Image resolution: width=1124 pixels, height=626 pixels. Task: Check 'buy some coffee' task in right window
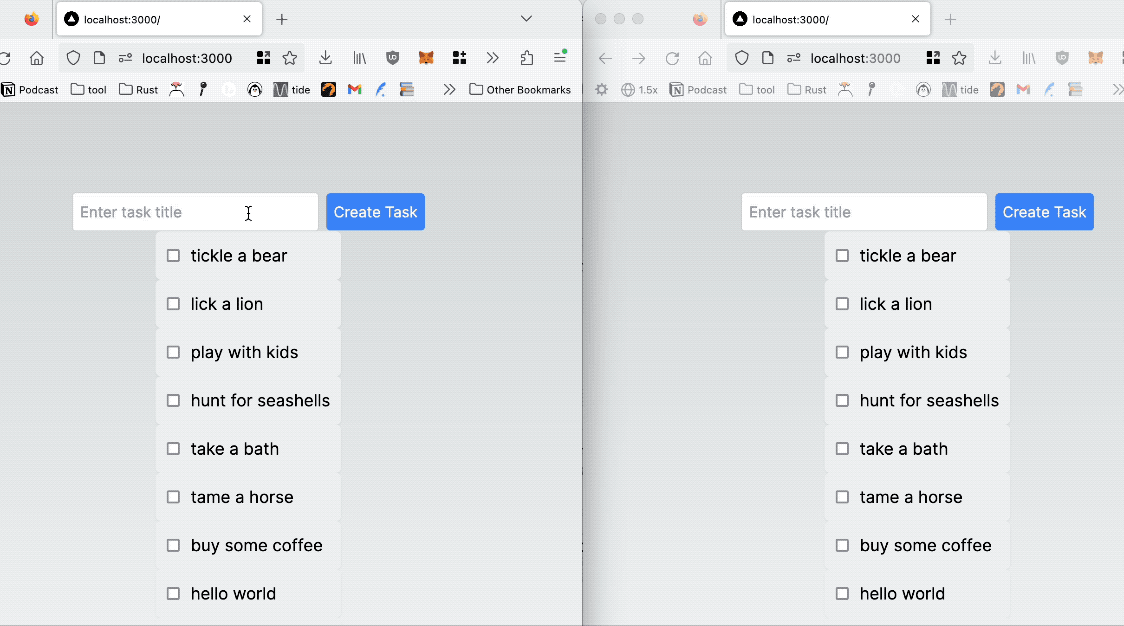[842, 546]
